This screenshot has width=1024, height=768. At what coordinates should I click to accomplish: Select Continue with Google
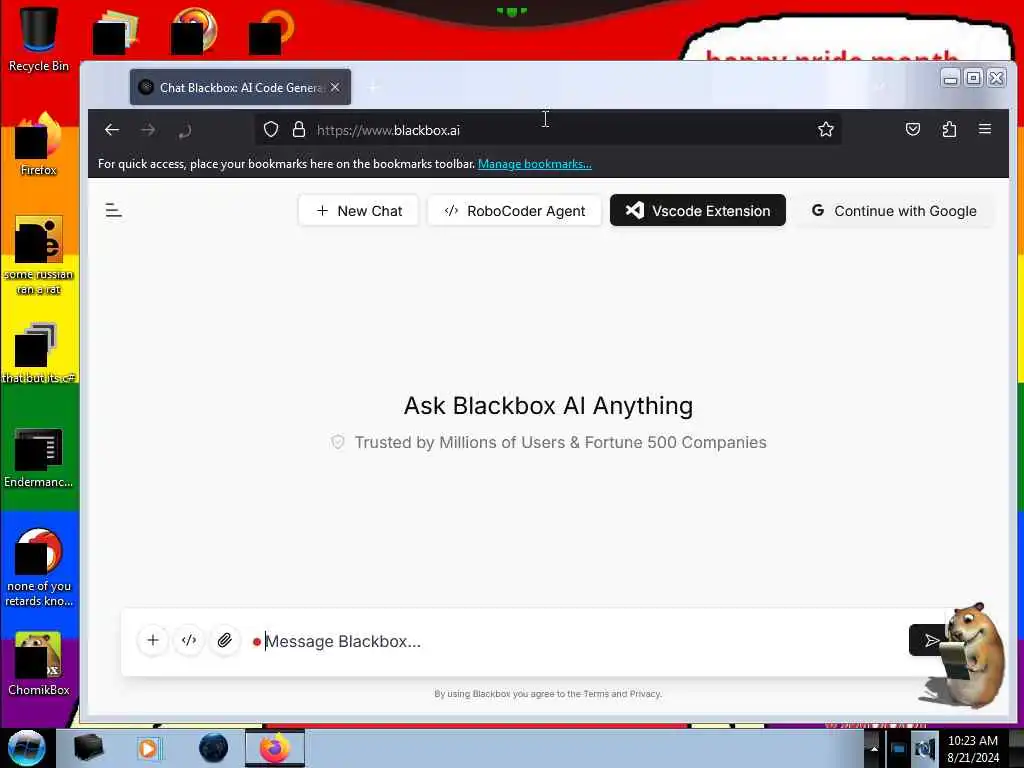(894, 211)
